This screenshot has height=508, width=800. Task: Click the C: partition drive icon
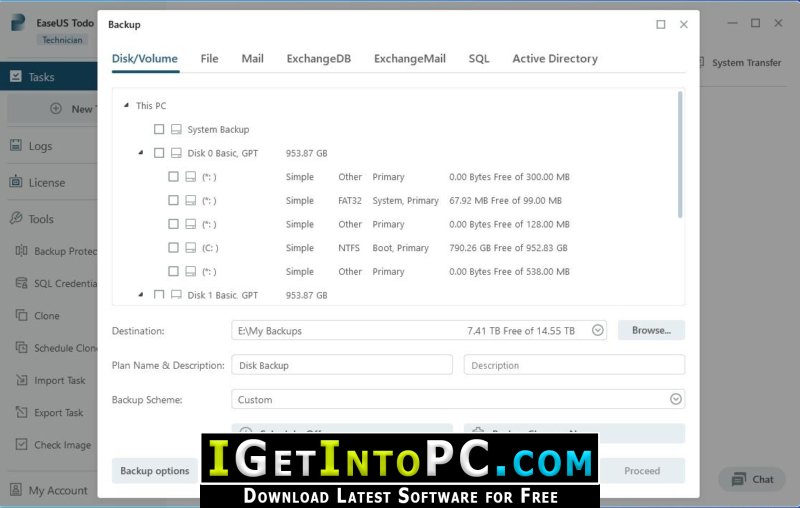tap(190, 247)
